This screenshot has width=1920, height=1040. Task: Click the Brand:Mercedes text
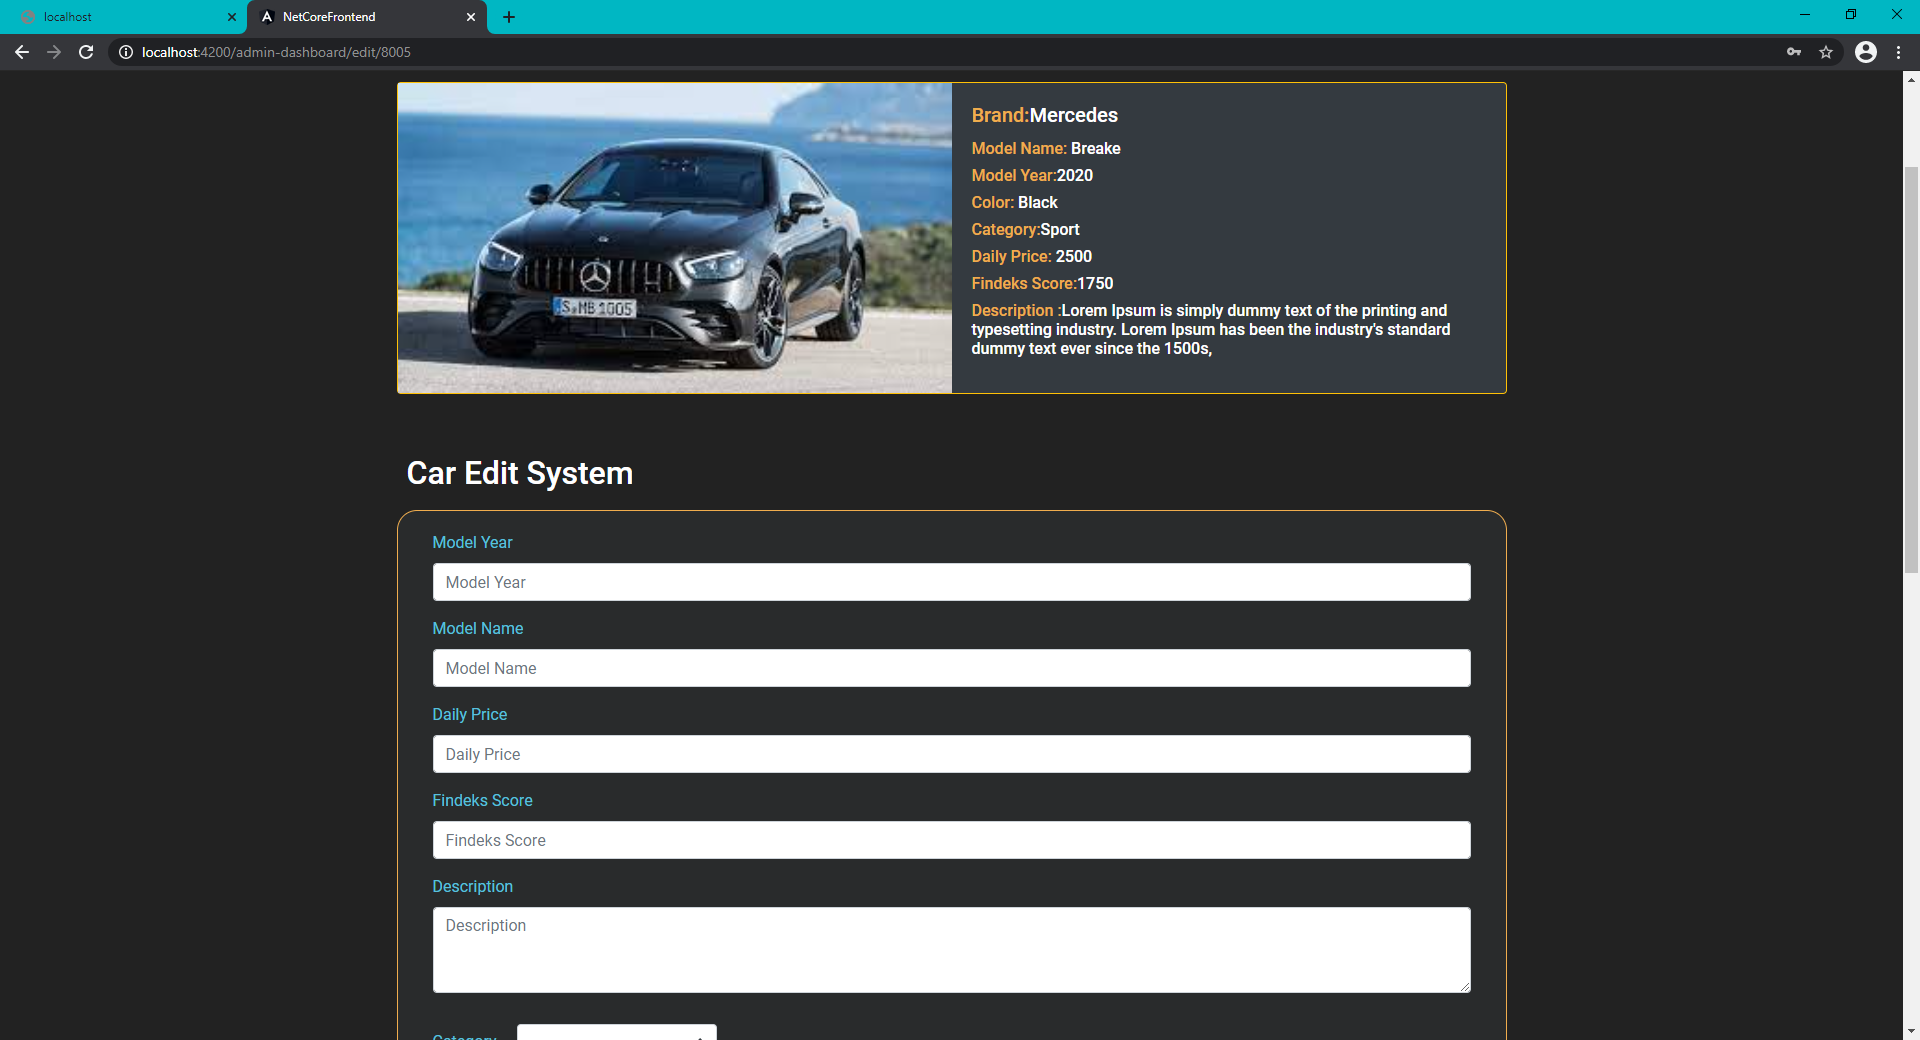(1044, 115)
